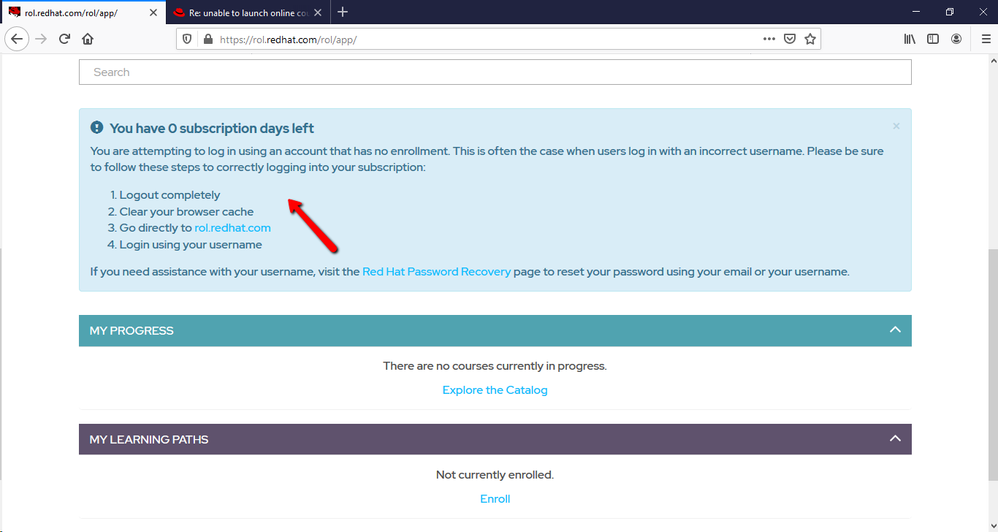998x532 pixels.
Task: Open the Firefox account icon
Action: click(956, 39)
